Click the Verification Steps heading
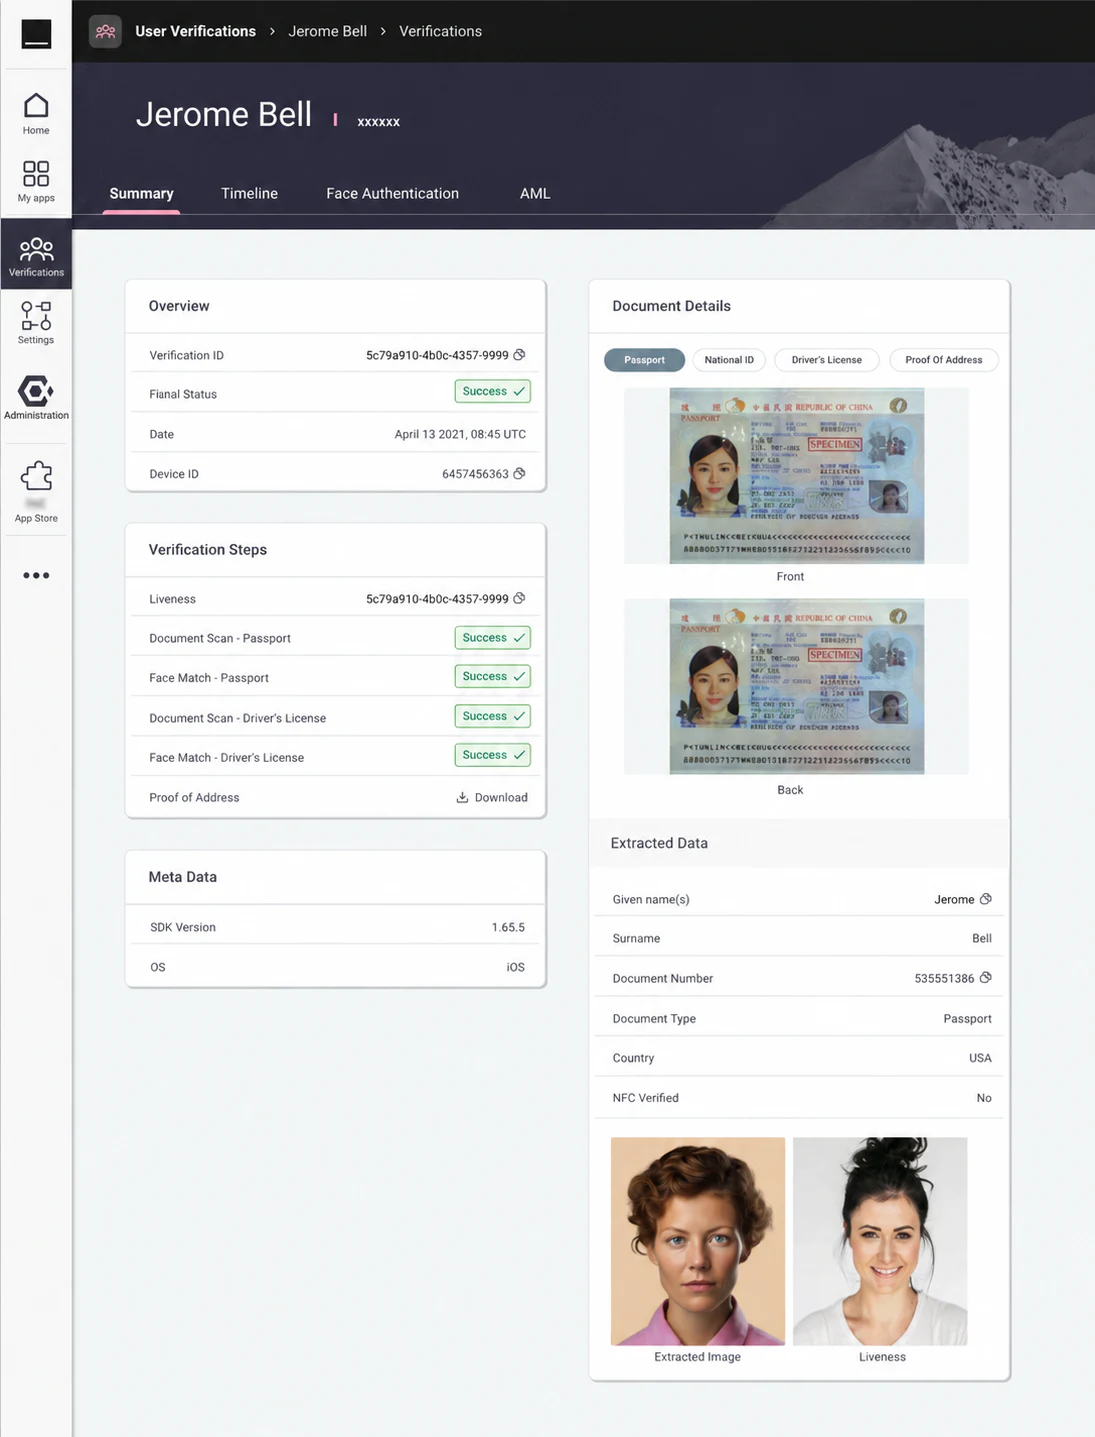The image size is (1095, 1437). 208,550
